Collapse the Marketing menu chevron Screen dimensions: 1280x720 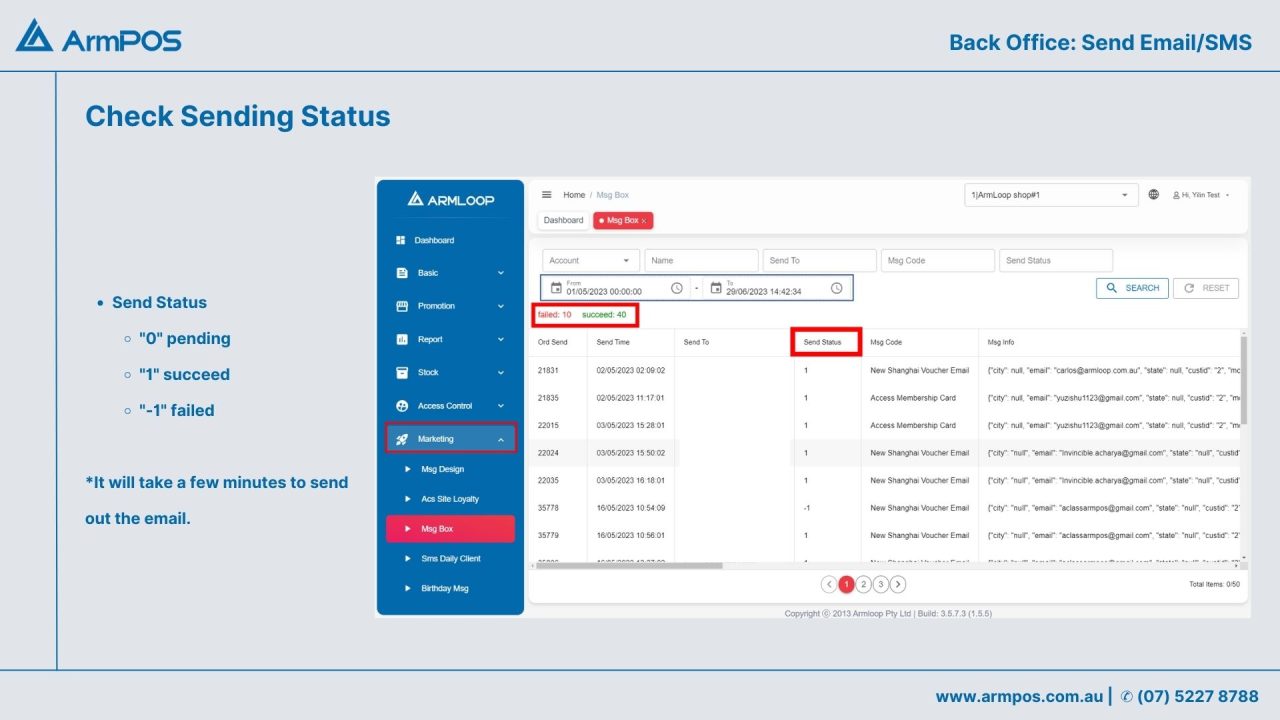pyautogui.click(x=501, y=439)
